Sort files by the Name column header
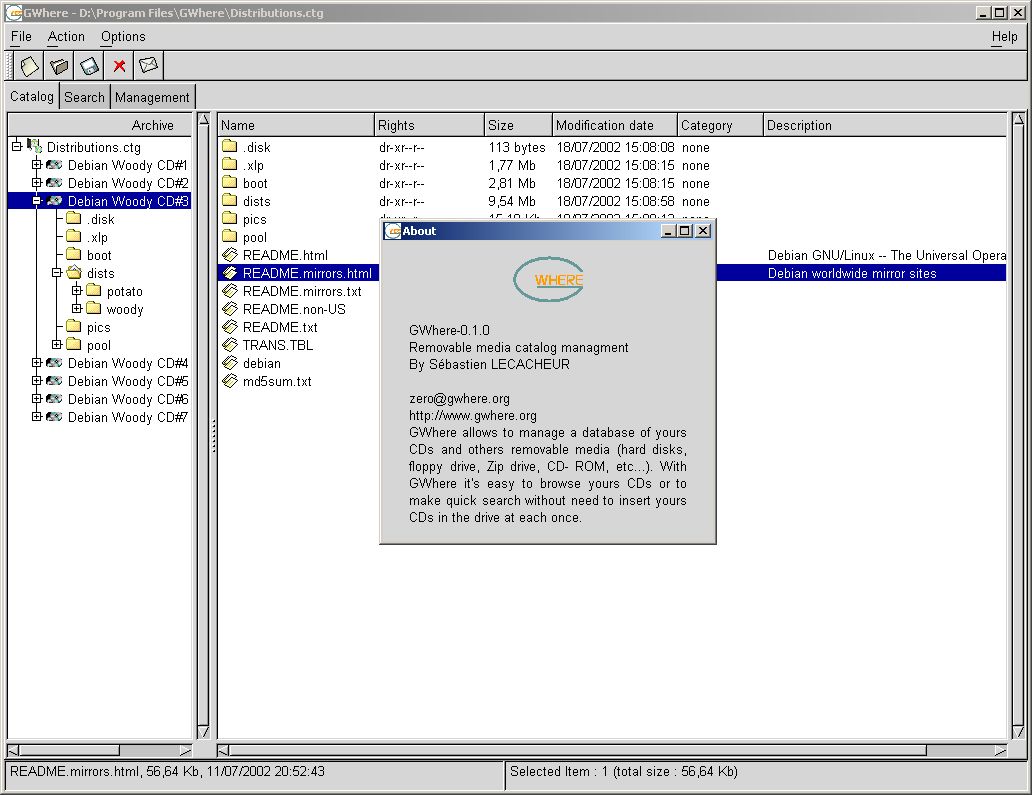Image resolution: width=1032 pixels, height=795 pixels. 296,125
